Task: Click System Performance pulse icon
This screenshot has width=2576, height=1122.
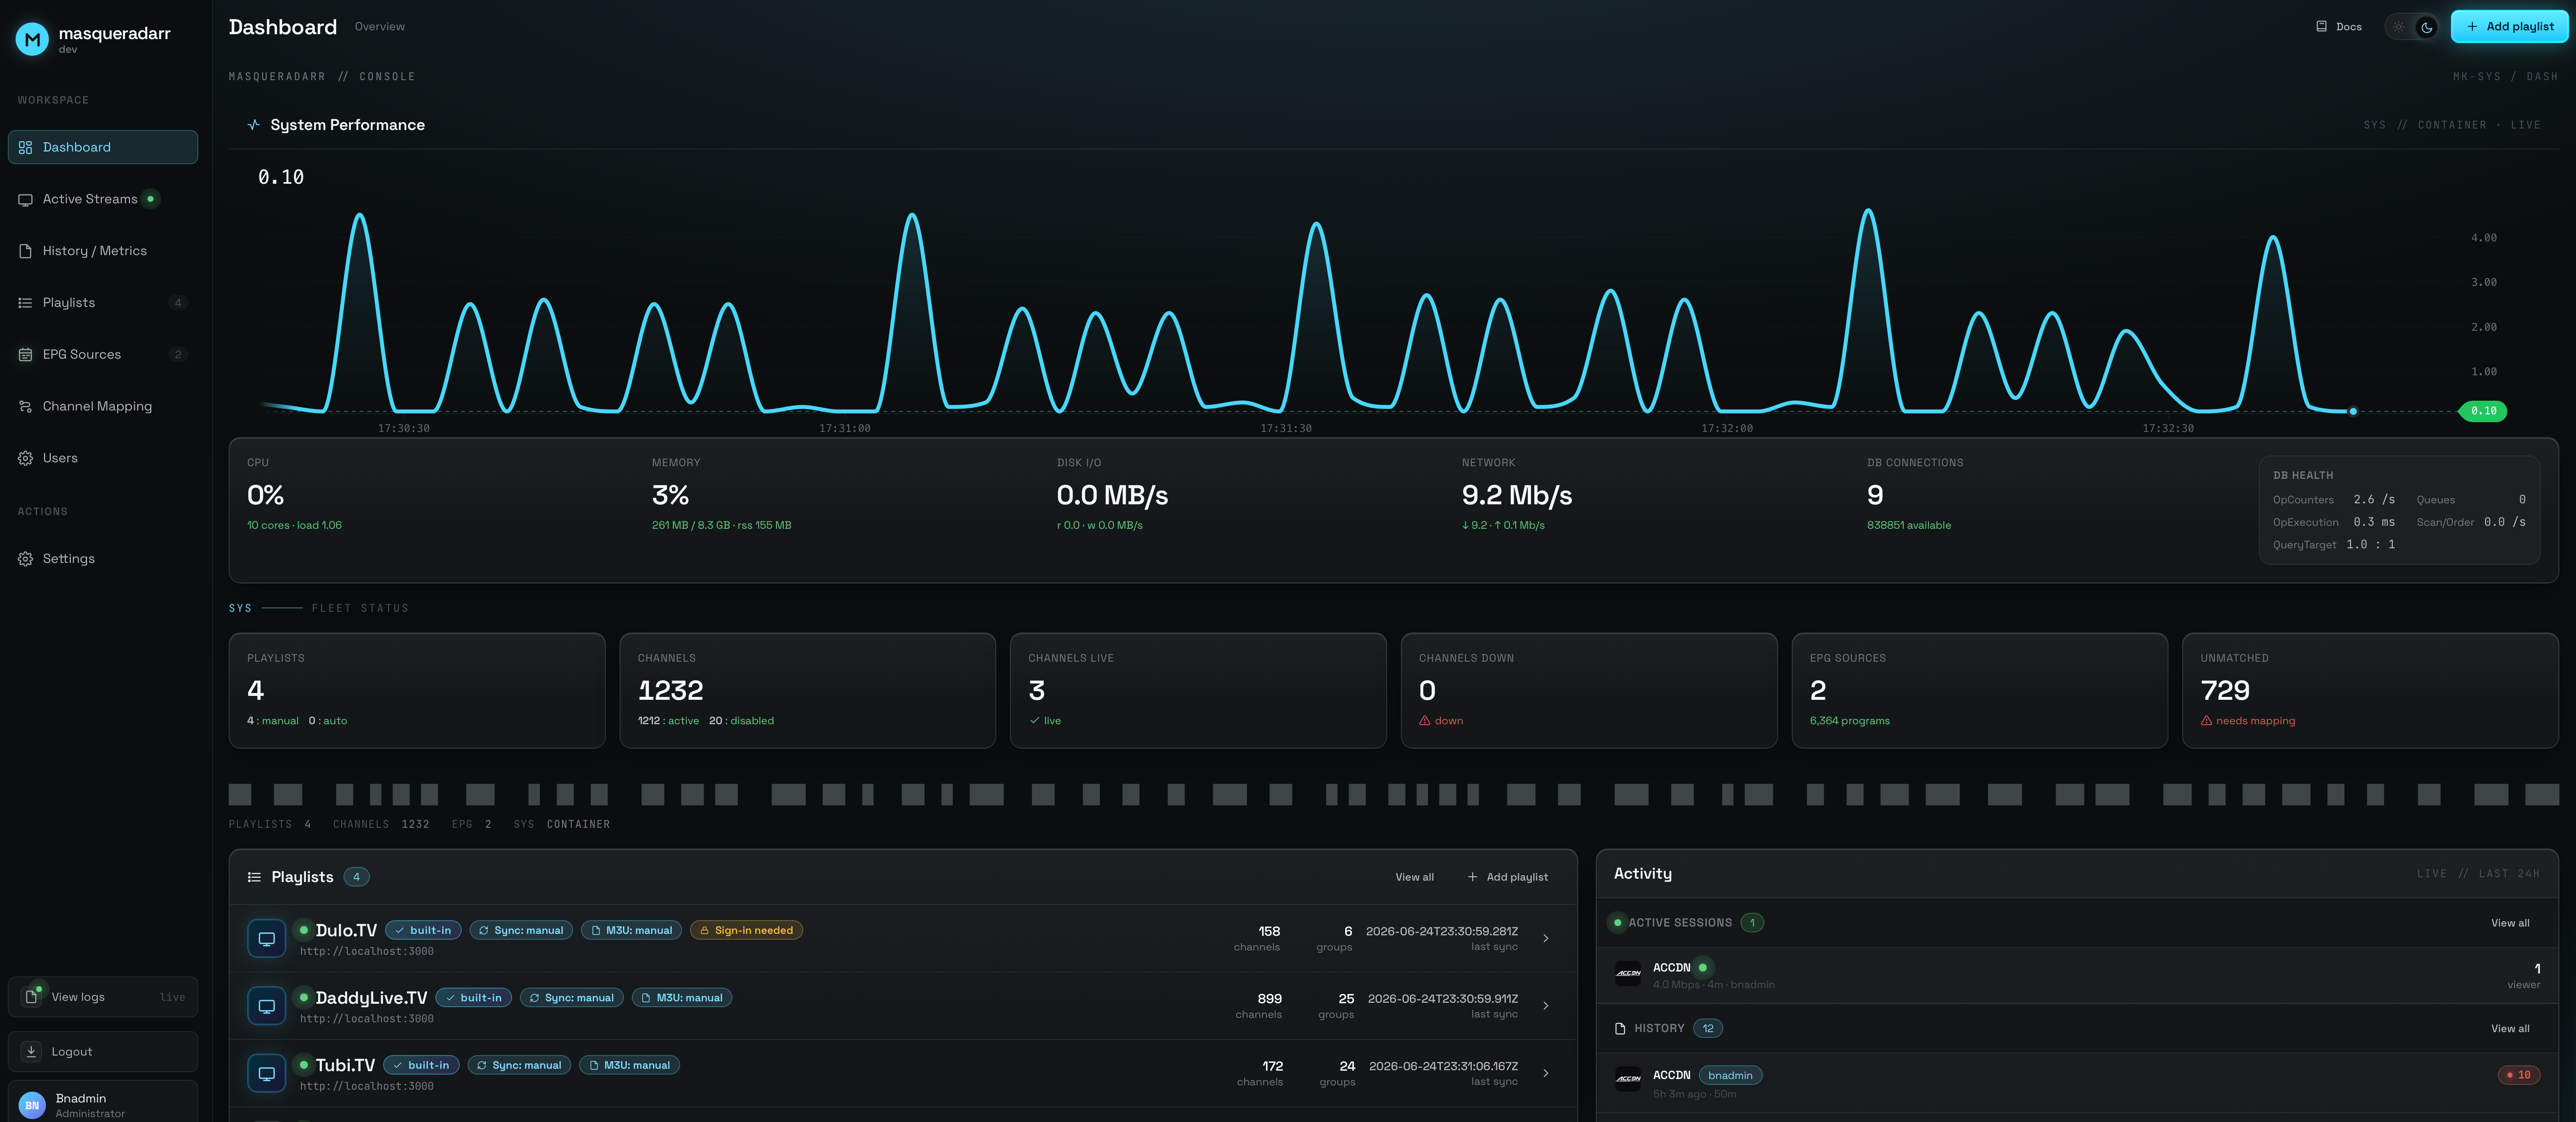Action: [254, 125]
